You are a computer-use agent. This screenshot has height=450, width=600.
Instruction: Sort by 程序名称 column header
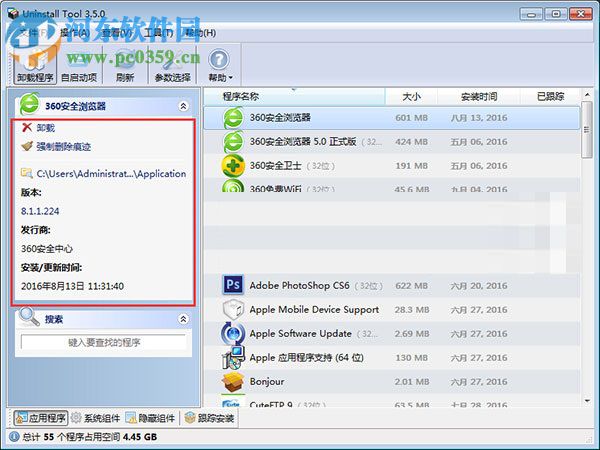(x=294, y=96)
